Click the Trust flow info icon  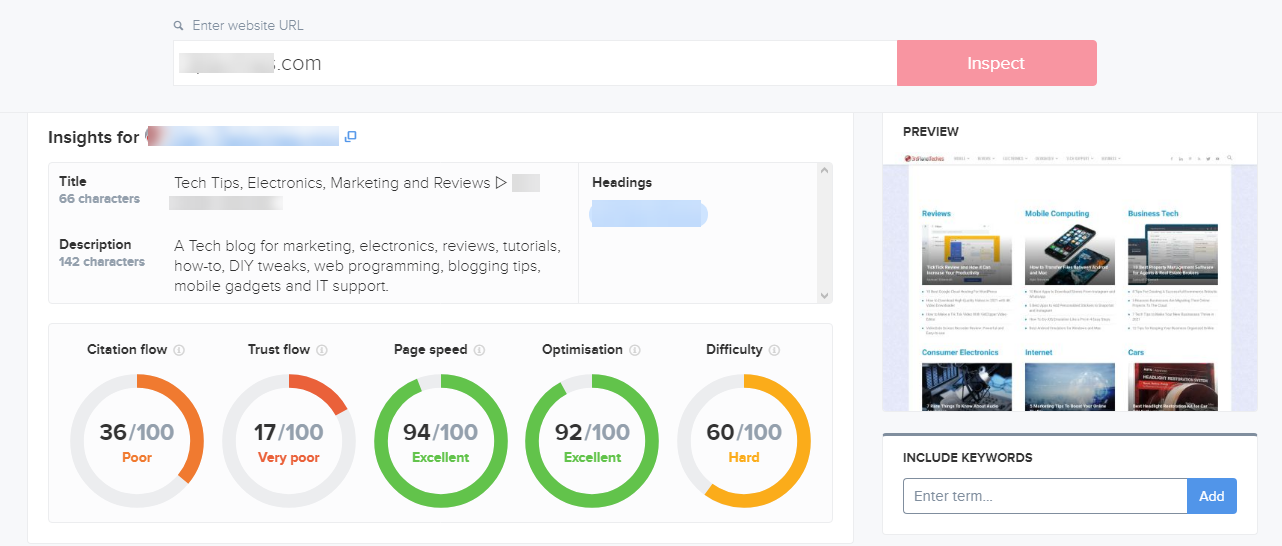322,350
